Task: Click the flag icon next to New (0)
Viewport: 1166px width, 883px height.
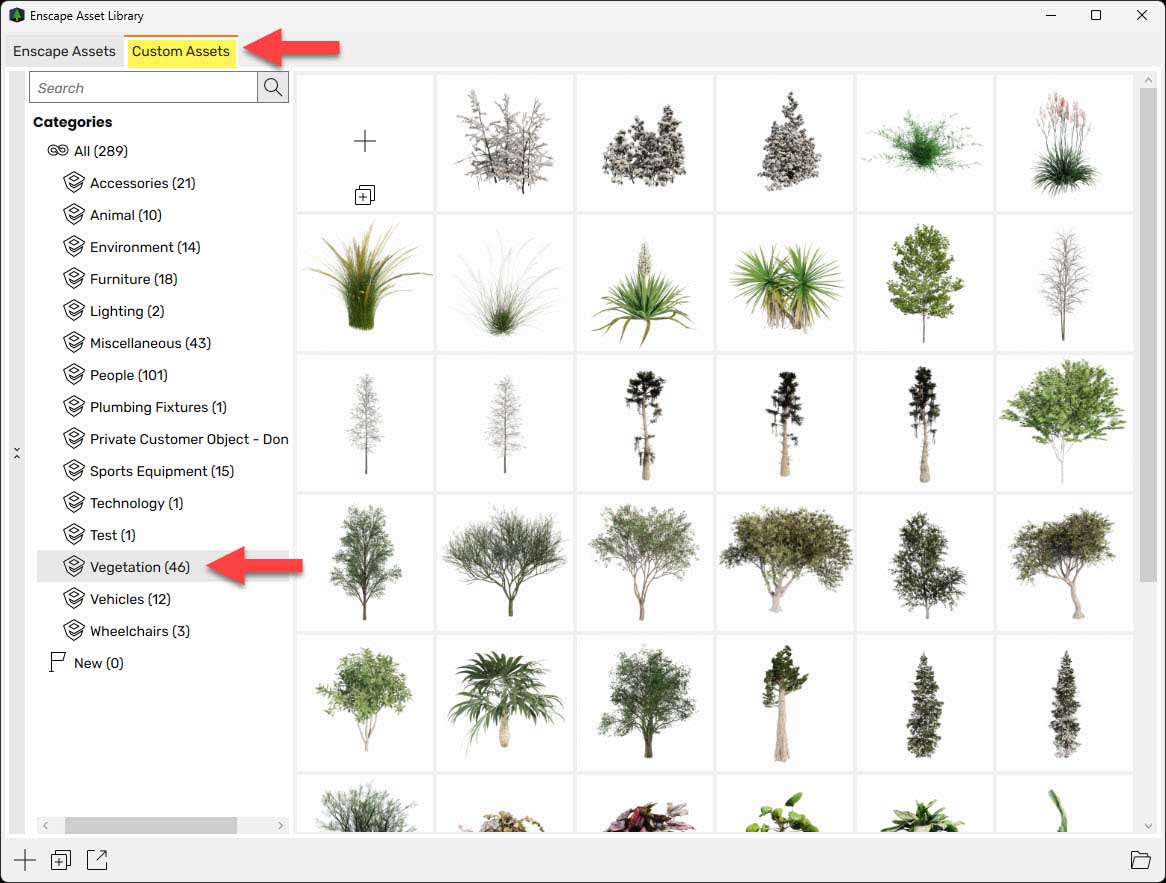Action: 57,662
